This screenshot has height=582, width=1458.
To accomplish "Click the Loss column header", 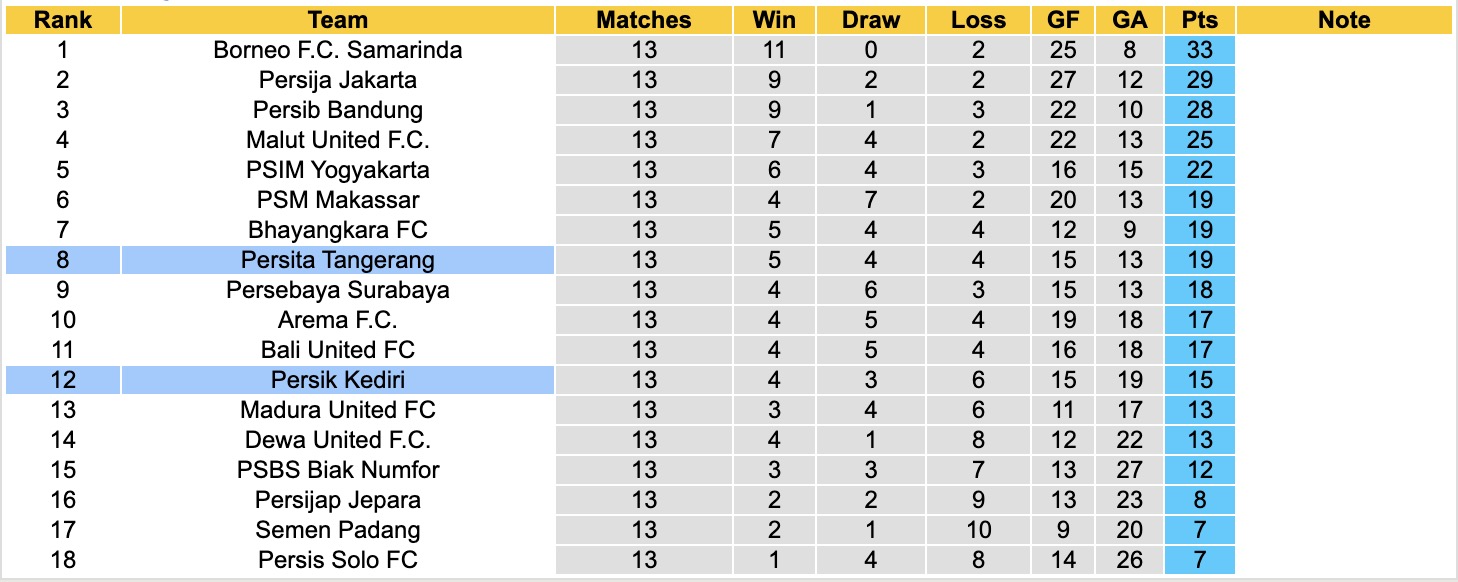I will pos(977,20).
